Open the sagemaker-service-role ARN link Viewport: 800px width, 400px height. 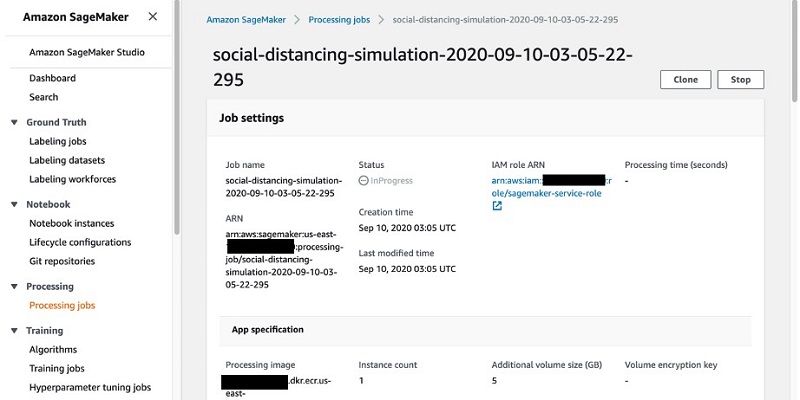coord(552,187)
